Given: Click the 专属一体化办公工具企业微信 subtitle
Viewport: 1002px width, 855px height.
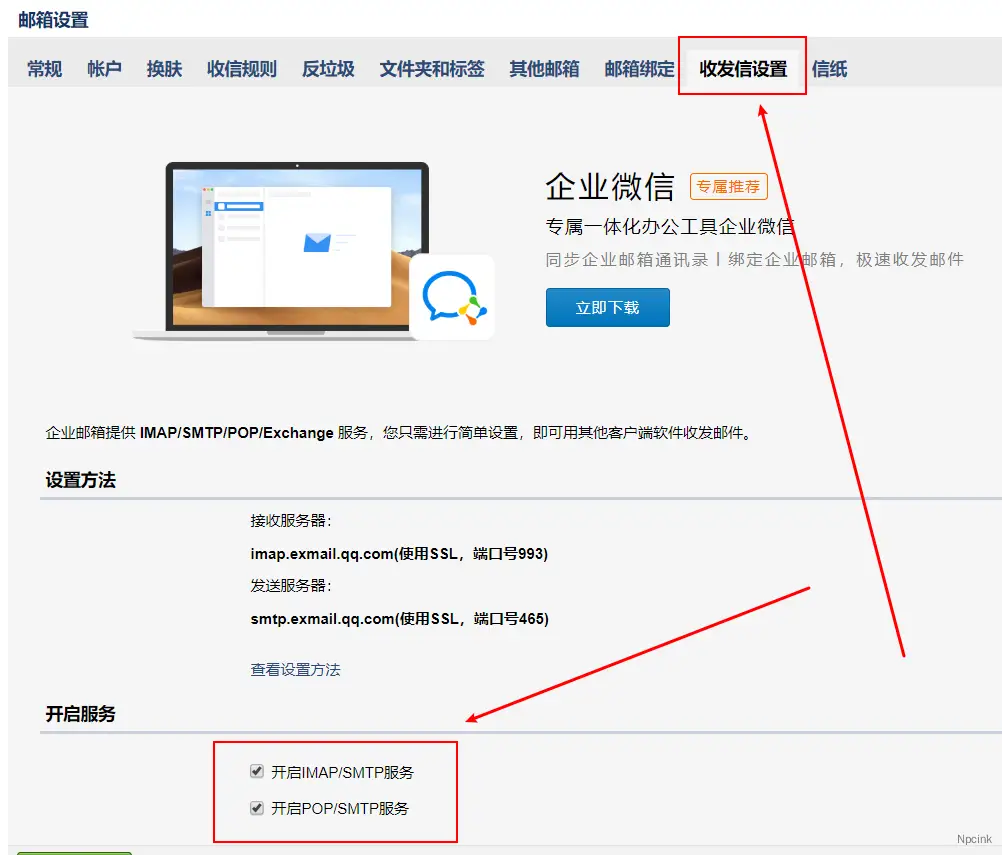Looking at the screenshot, I should pos(670,226).
